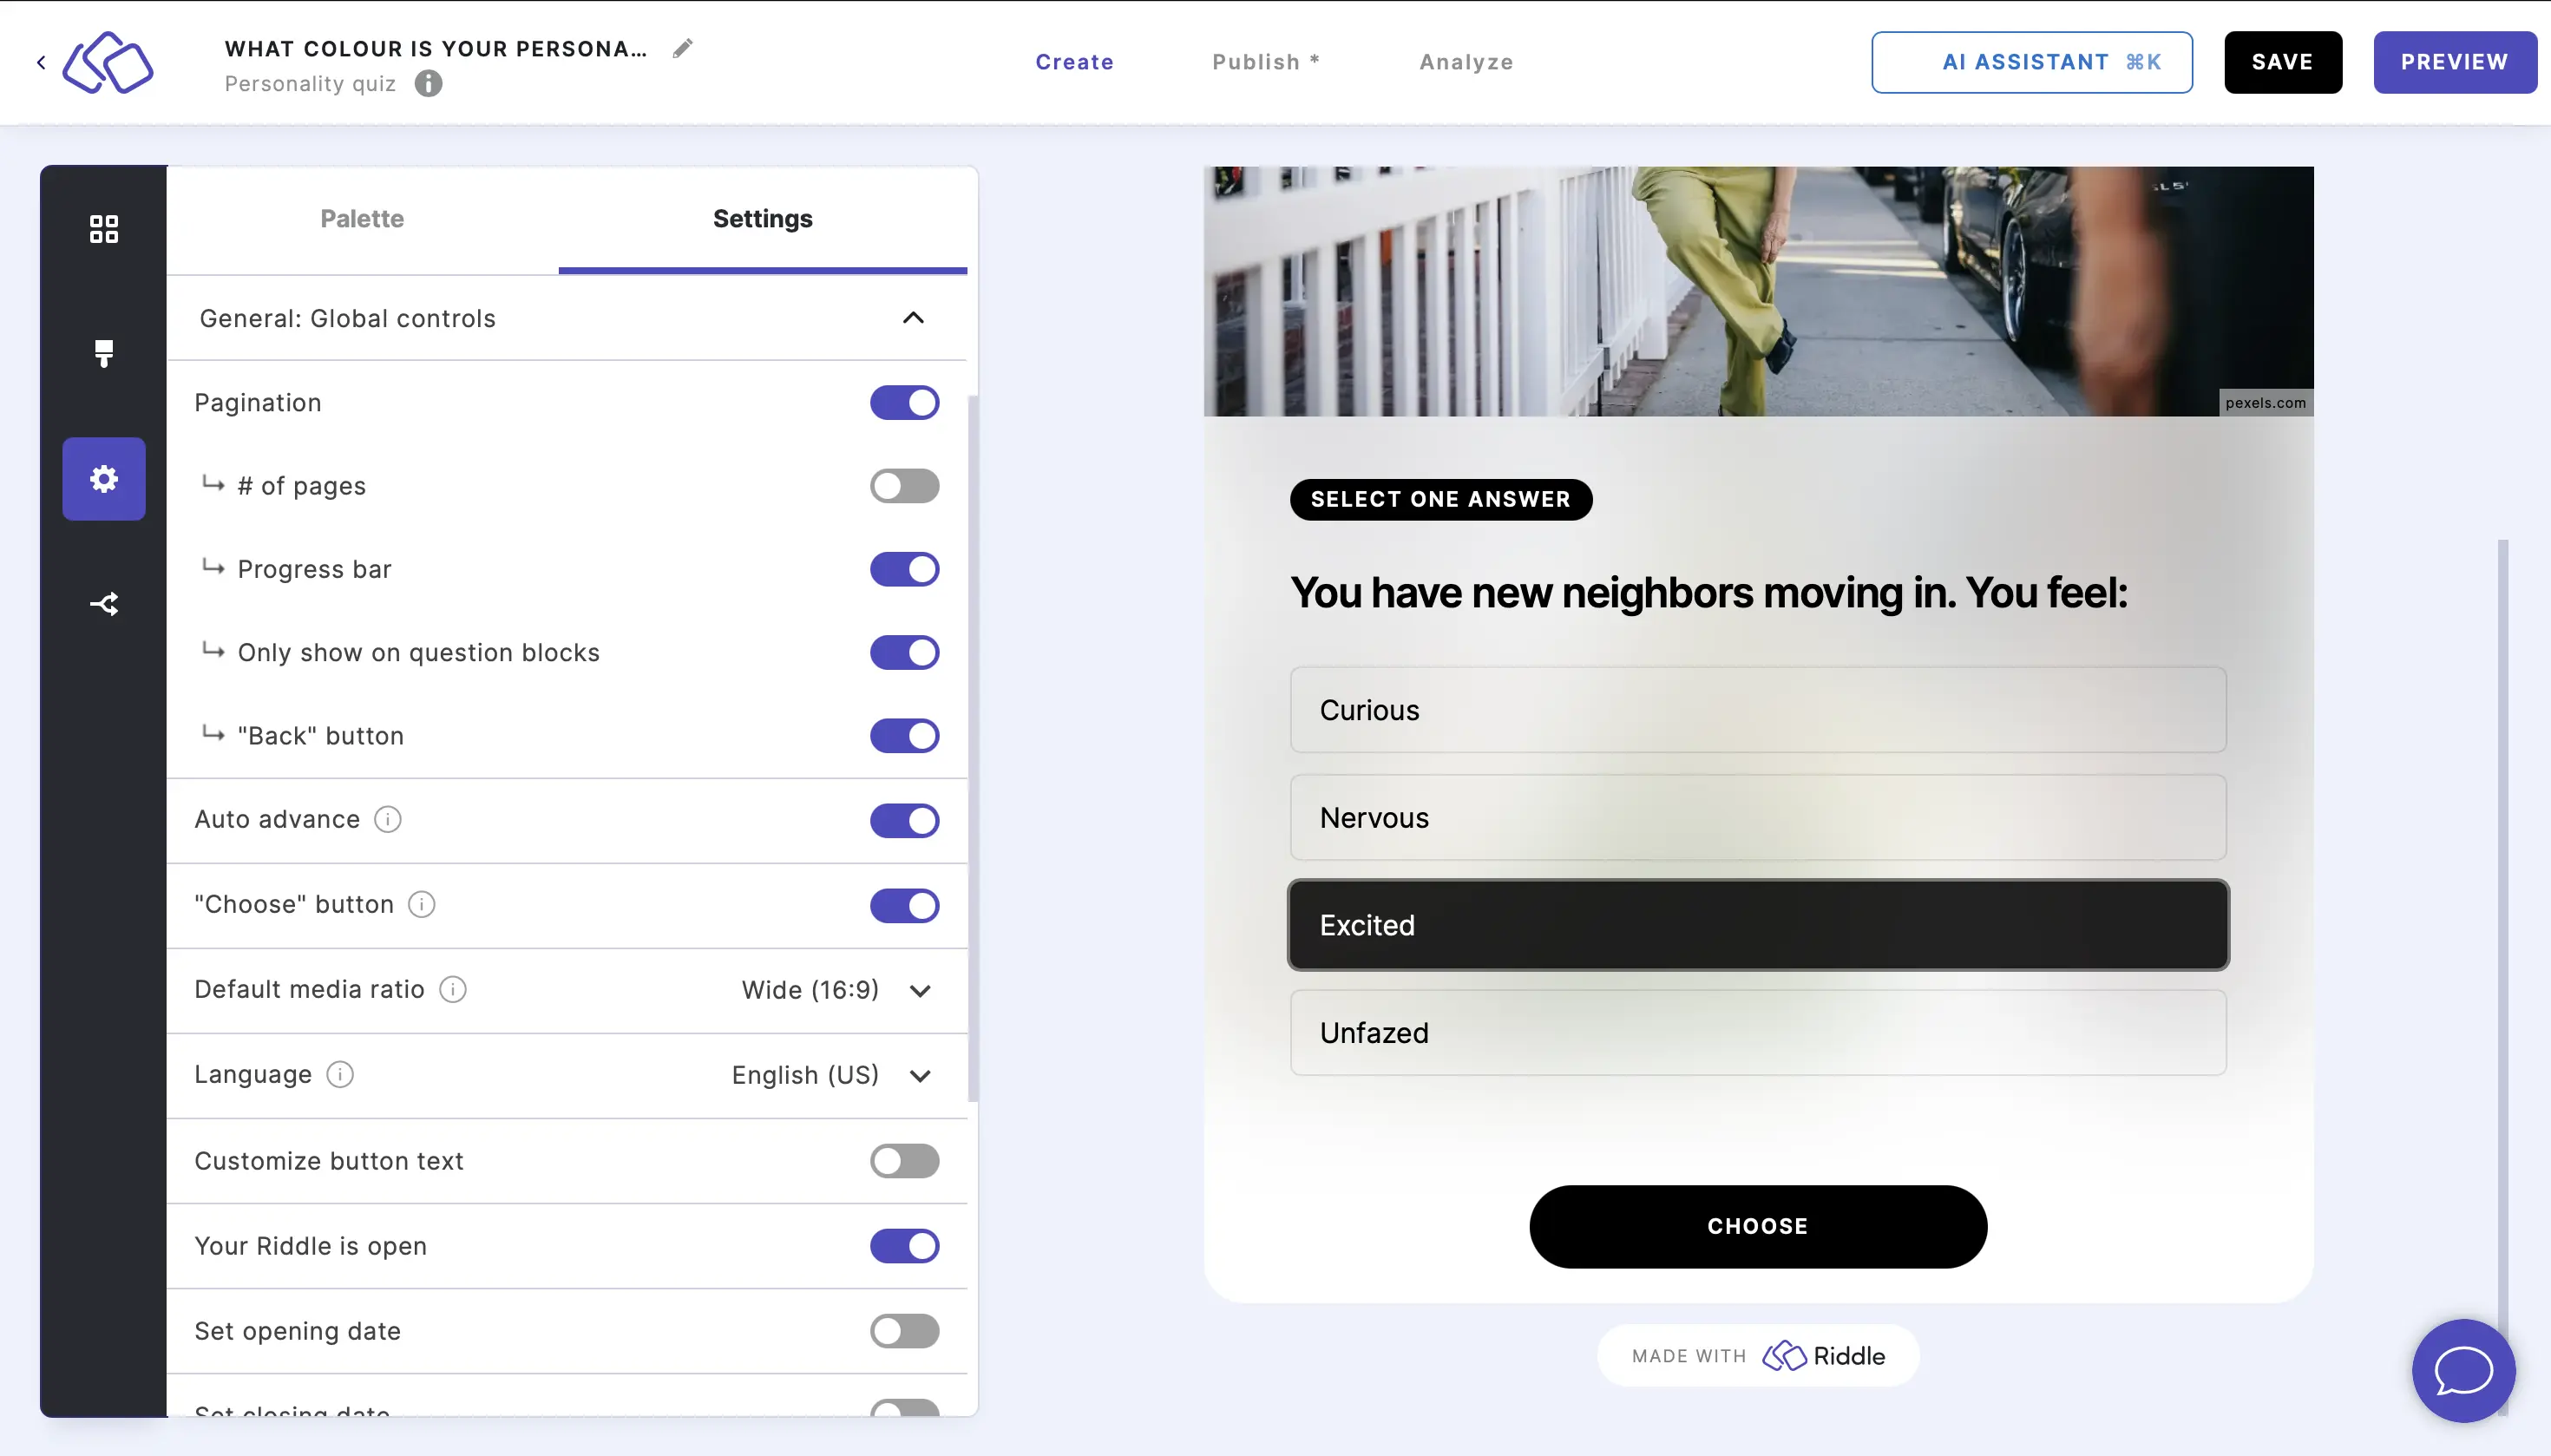Click the AI Assistant button with keyboard shortcut
The height and width of the screenshot is (1456, 2551).
(2030, 62)
